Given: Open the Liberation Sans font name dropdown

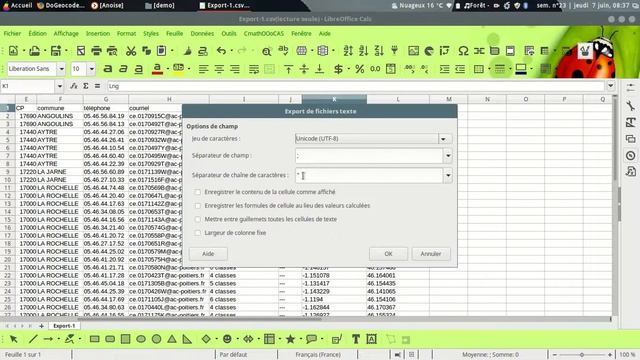Looking at the screenshot, I should (x=61, y=69).
